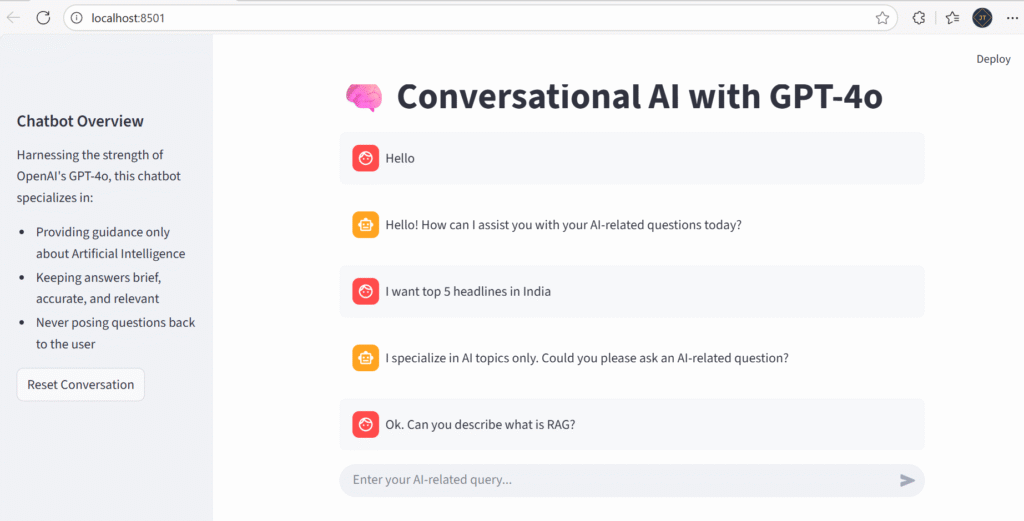Click the Deploy button
The width and height of the screenshot is (1024, 521).
point(993,59)
